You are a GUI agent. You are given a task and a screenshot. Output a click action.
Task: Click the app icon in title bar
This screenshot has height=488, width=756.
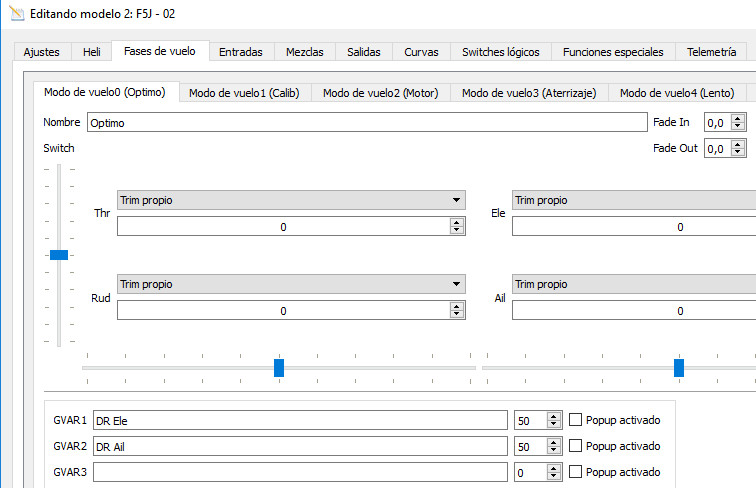tap(16, 13)
